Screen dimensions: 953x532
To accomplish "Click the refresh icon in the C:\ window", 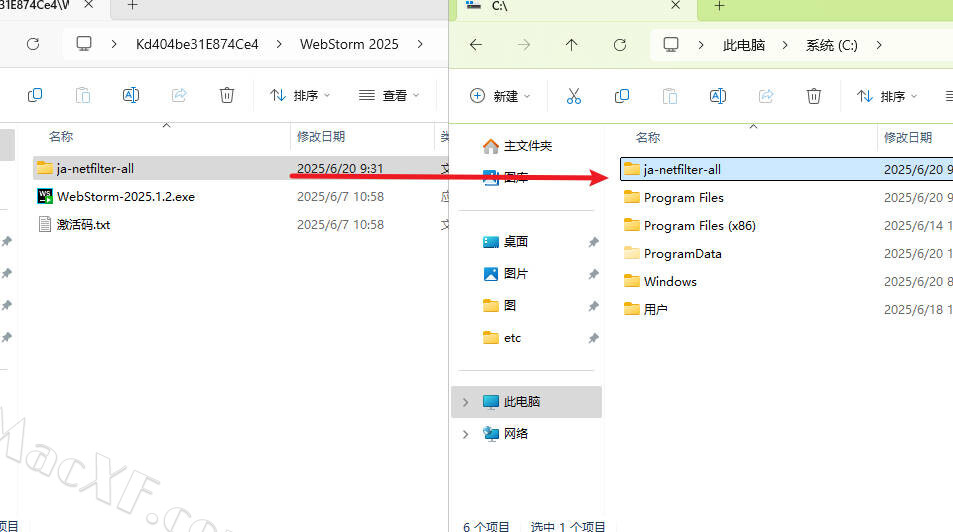I will 619,44.
